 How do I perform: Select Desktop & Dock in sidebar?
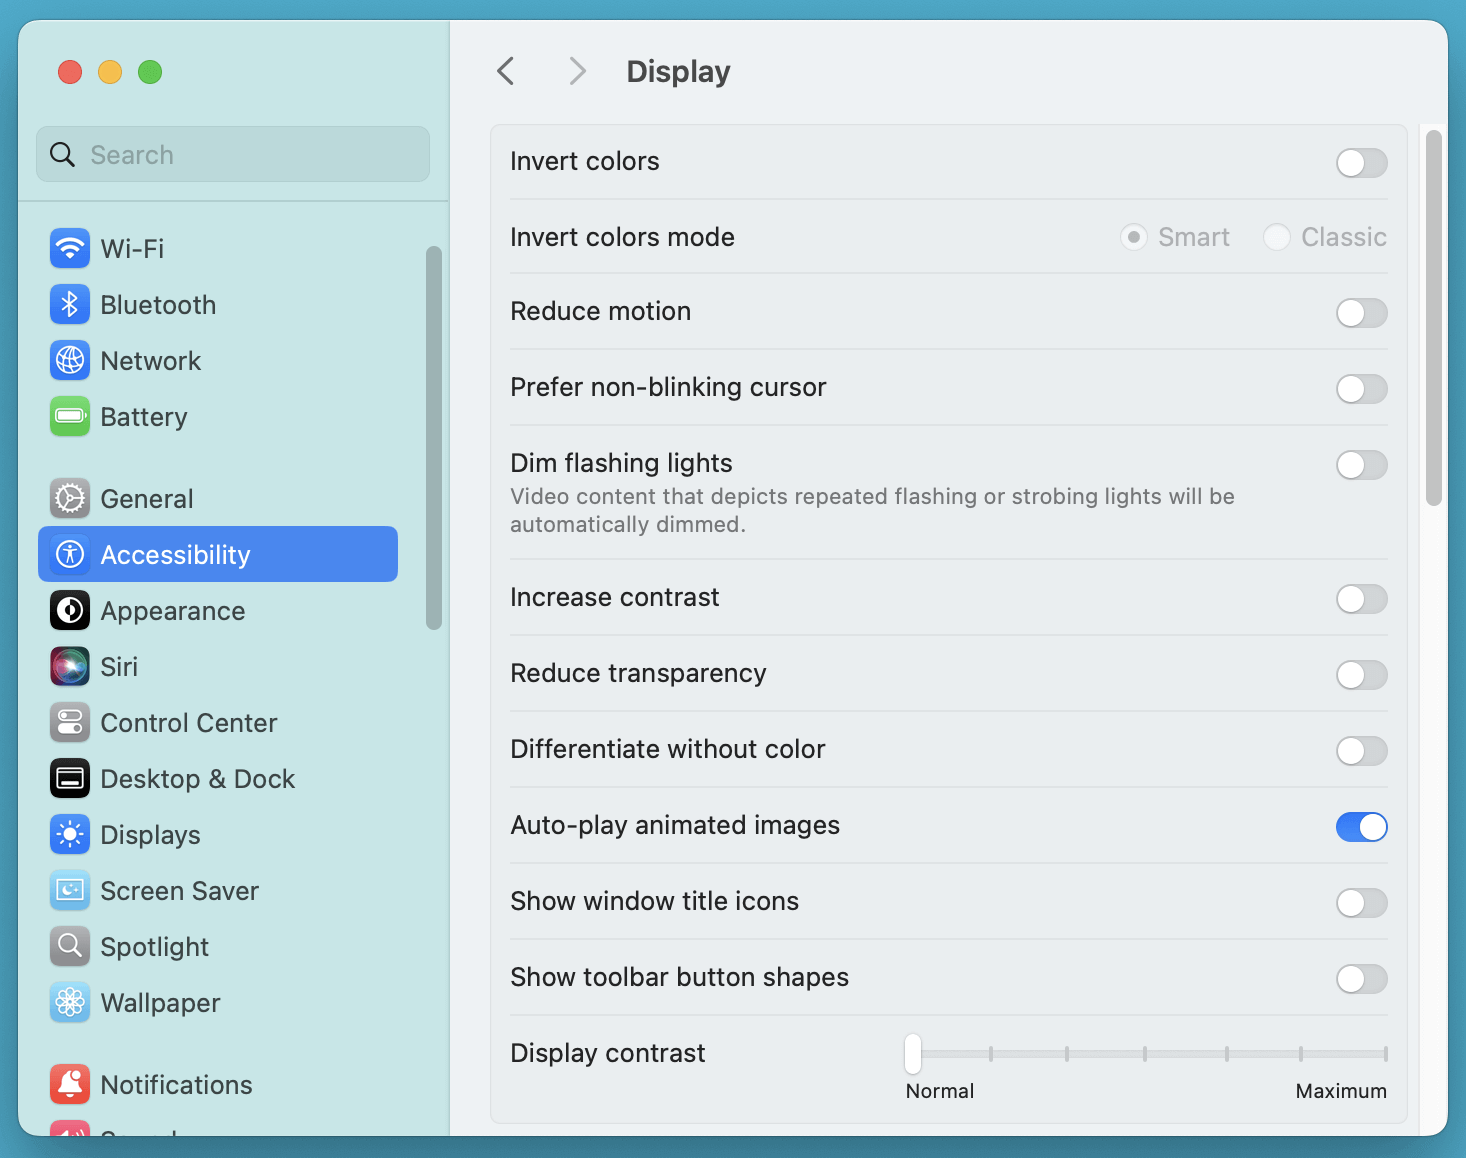click(x=197, y=778)
